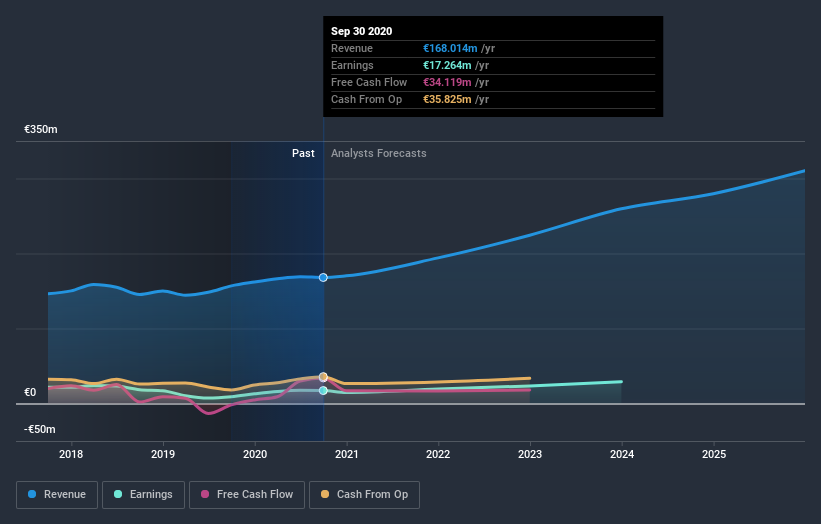
Task: Toggle the Earnings series legend button
Action: (x=143, y=495)
